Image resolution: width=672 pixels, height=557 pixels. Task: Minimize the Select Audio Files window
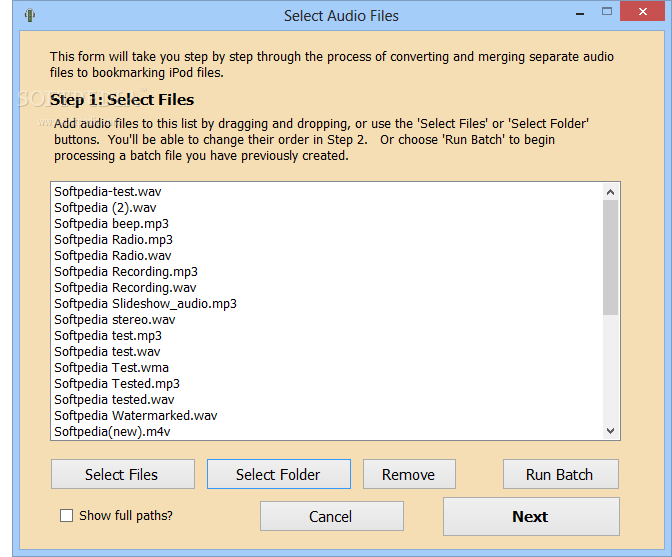(580, 13)
